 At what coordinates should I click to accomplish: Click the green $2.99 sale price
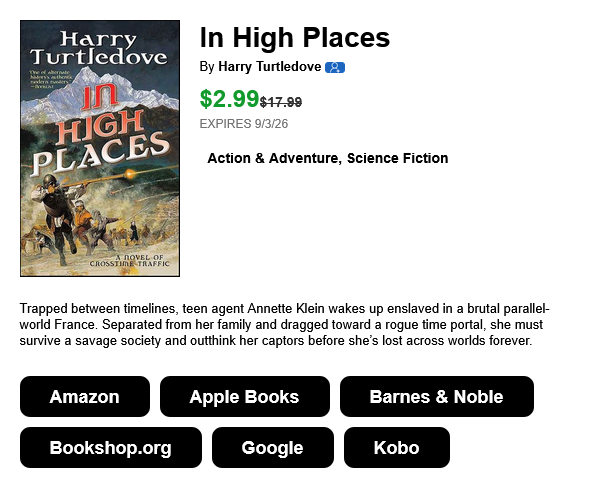(229, 99)
